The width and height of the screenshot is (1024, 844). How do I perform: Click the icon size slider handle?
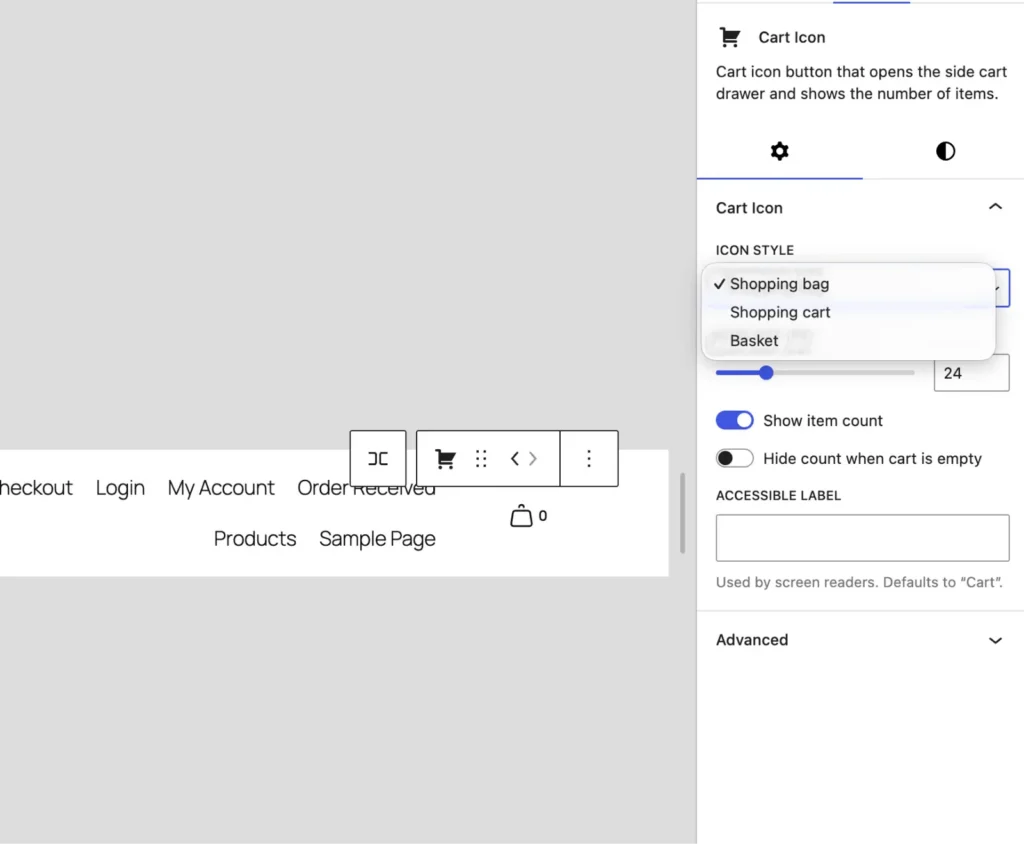pyautogui.click(x=766, y=373)
